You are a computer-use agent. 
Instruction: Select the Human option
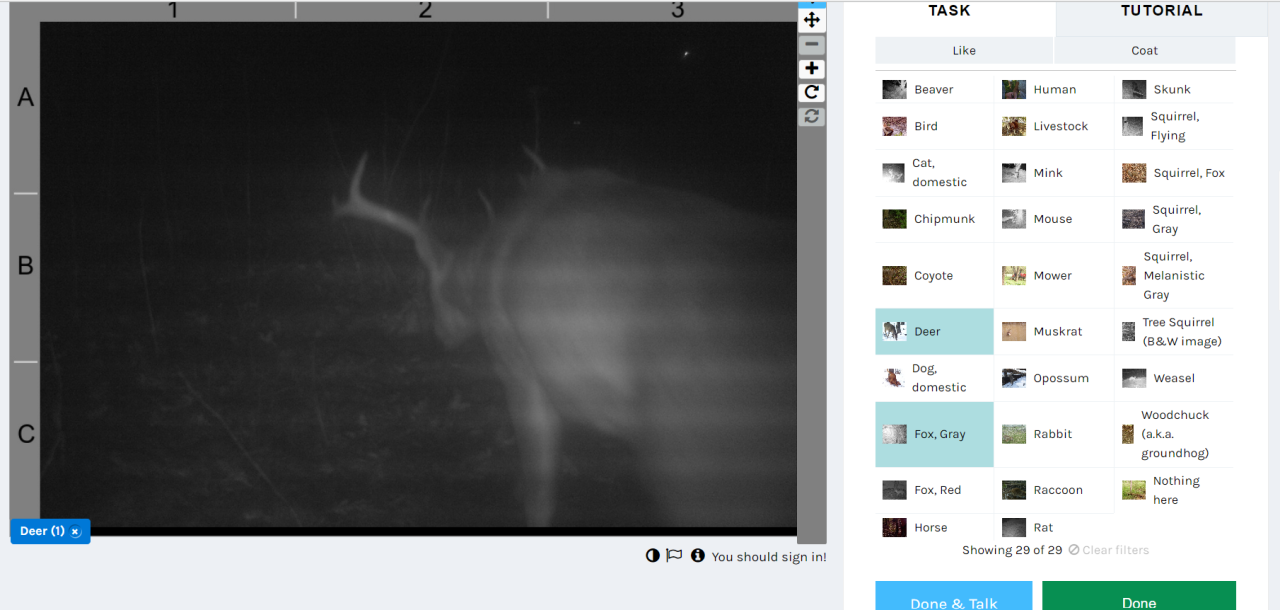pyautogui.click(x=1055, y=90)
